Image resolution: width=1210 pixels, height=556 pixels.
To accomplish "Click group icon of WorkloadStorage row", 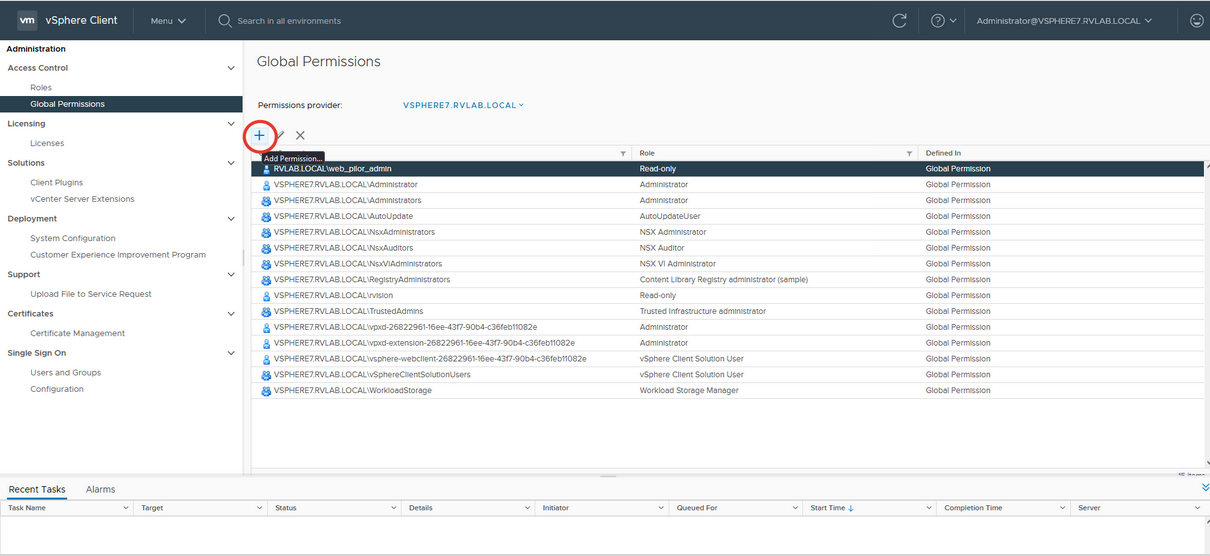I will pos(266,391).
